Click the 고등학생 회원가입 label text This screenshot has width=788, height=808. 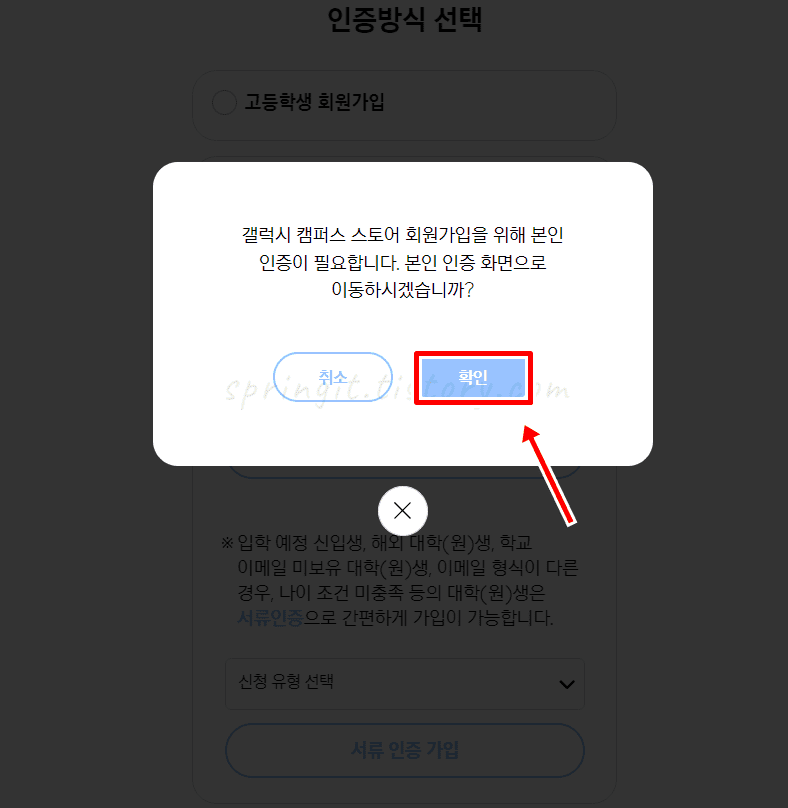pos(314,102)
